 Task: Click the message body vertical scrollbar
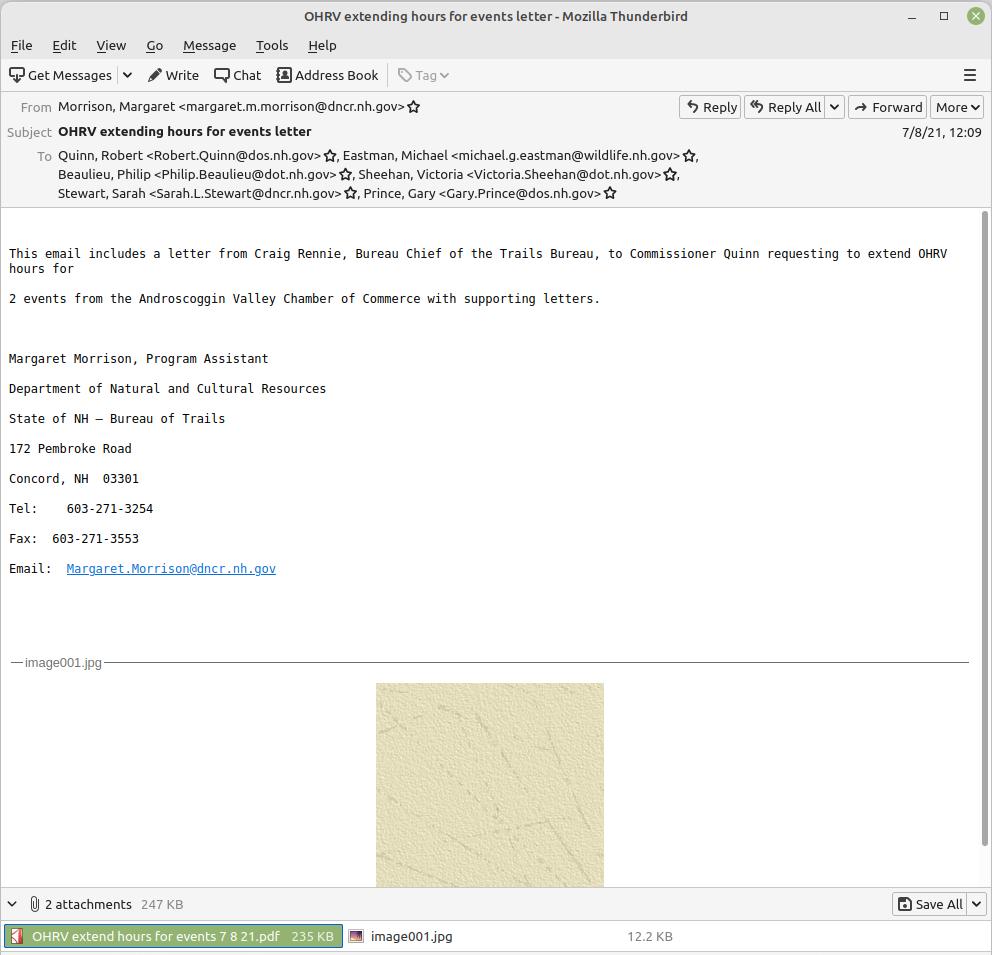point(985,530)
